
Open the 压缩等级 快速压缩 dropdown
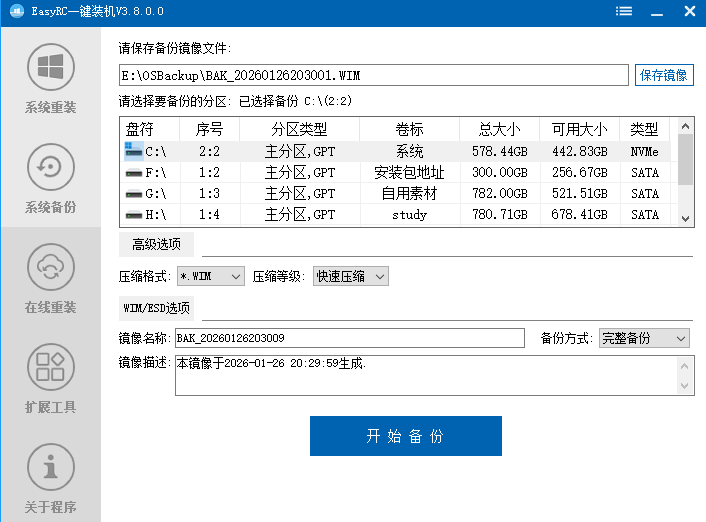tap(350, 276)
